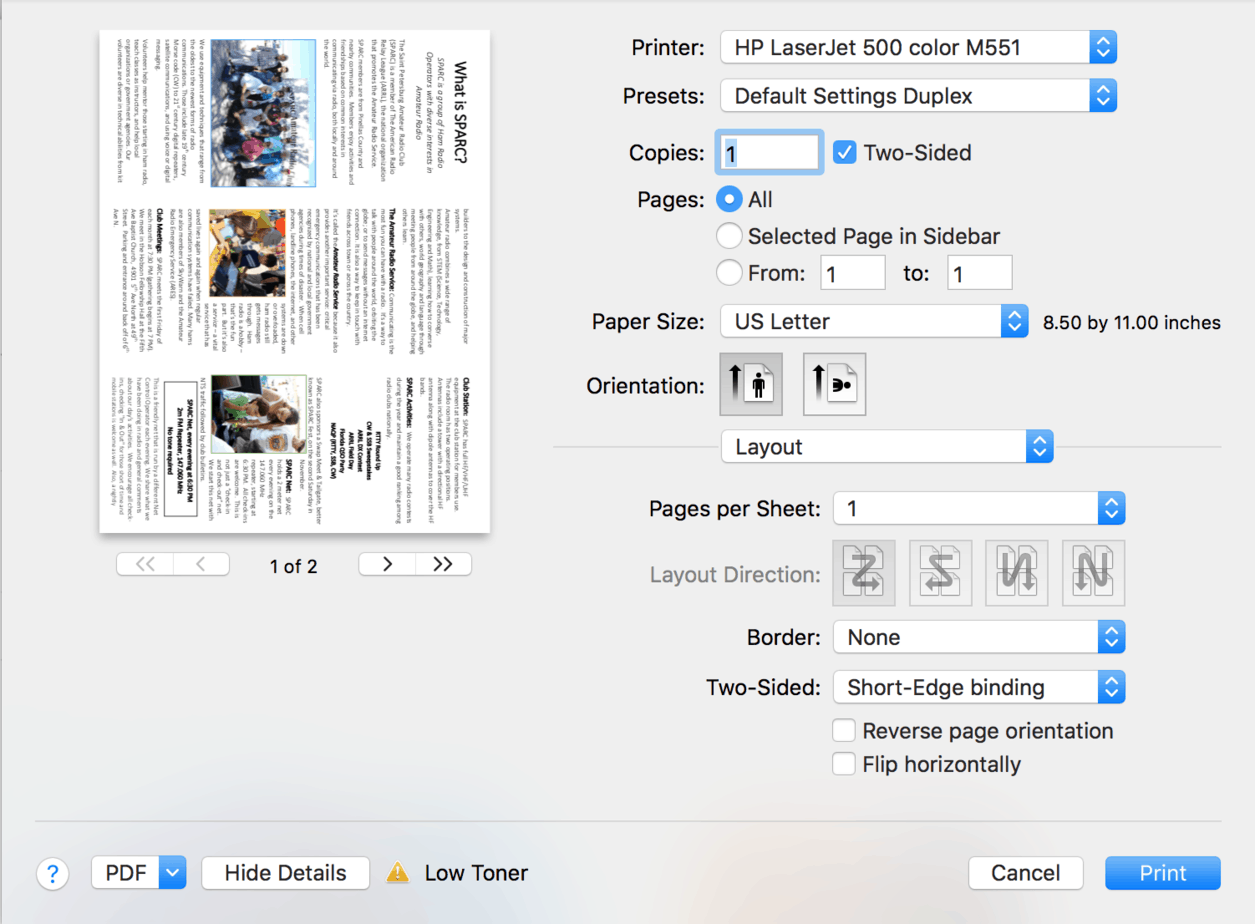Open the Layout section popup menu
Screen dimensions: 1255x924
[x=887, y=447]
